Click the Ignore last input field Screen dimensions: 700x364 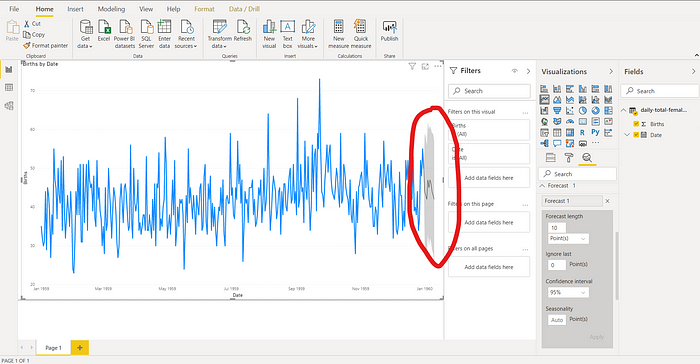click(x=557, y=265)
